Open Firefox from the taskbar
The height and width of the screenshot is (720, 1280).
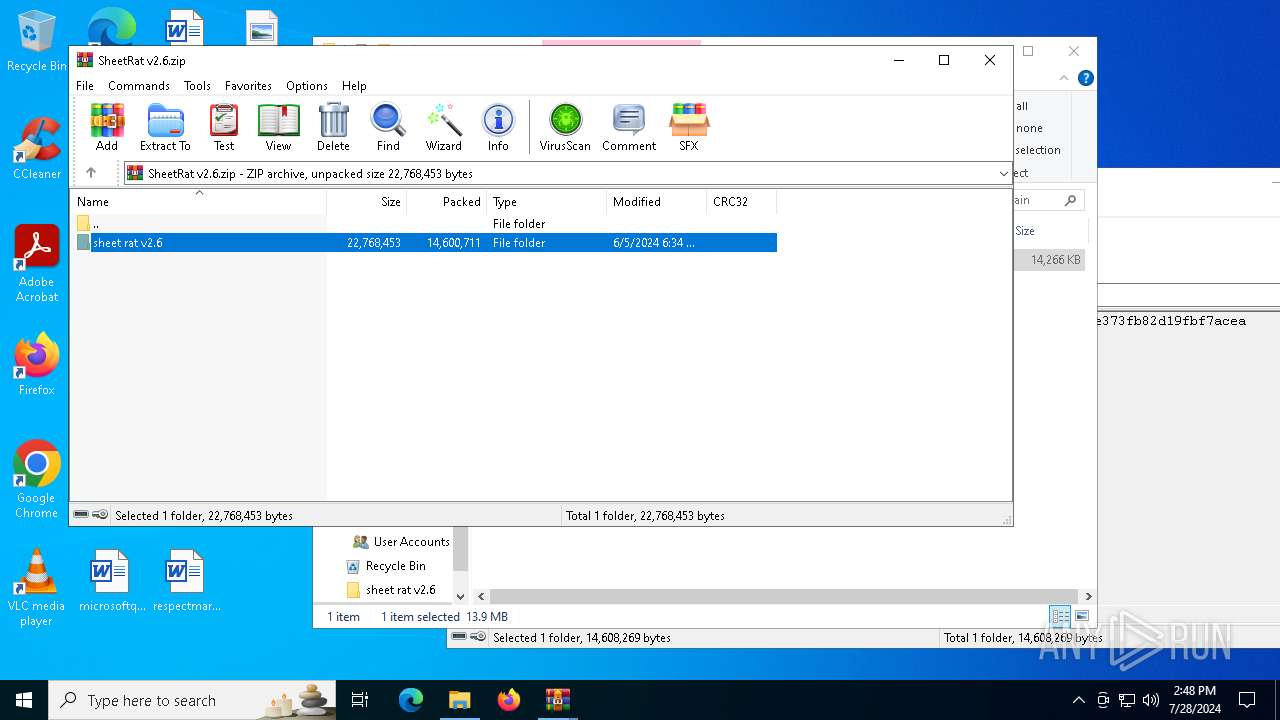[509, 700]
